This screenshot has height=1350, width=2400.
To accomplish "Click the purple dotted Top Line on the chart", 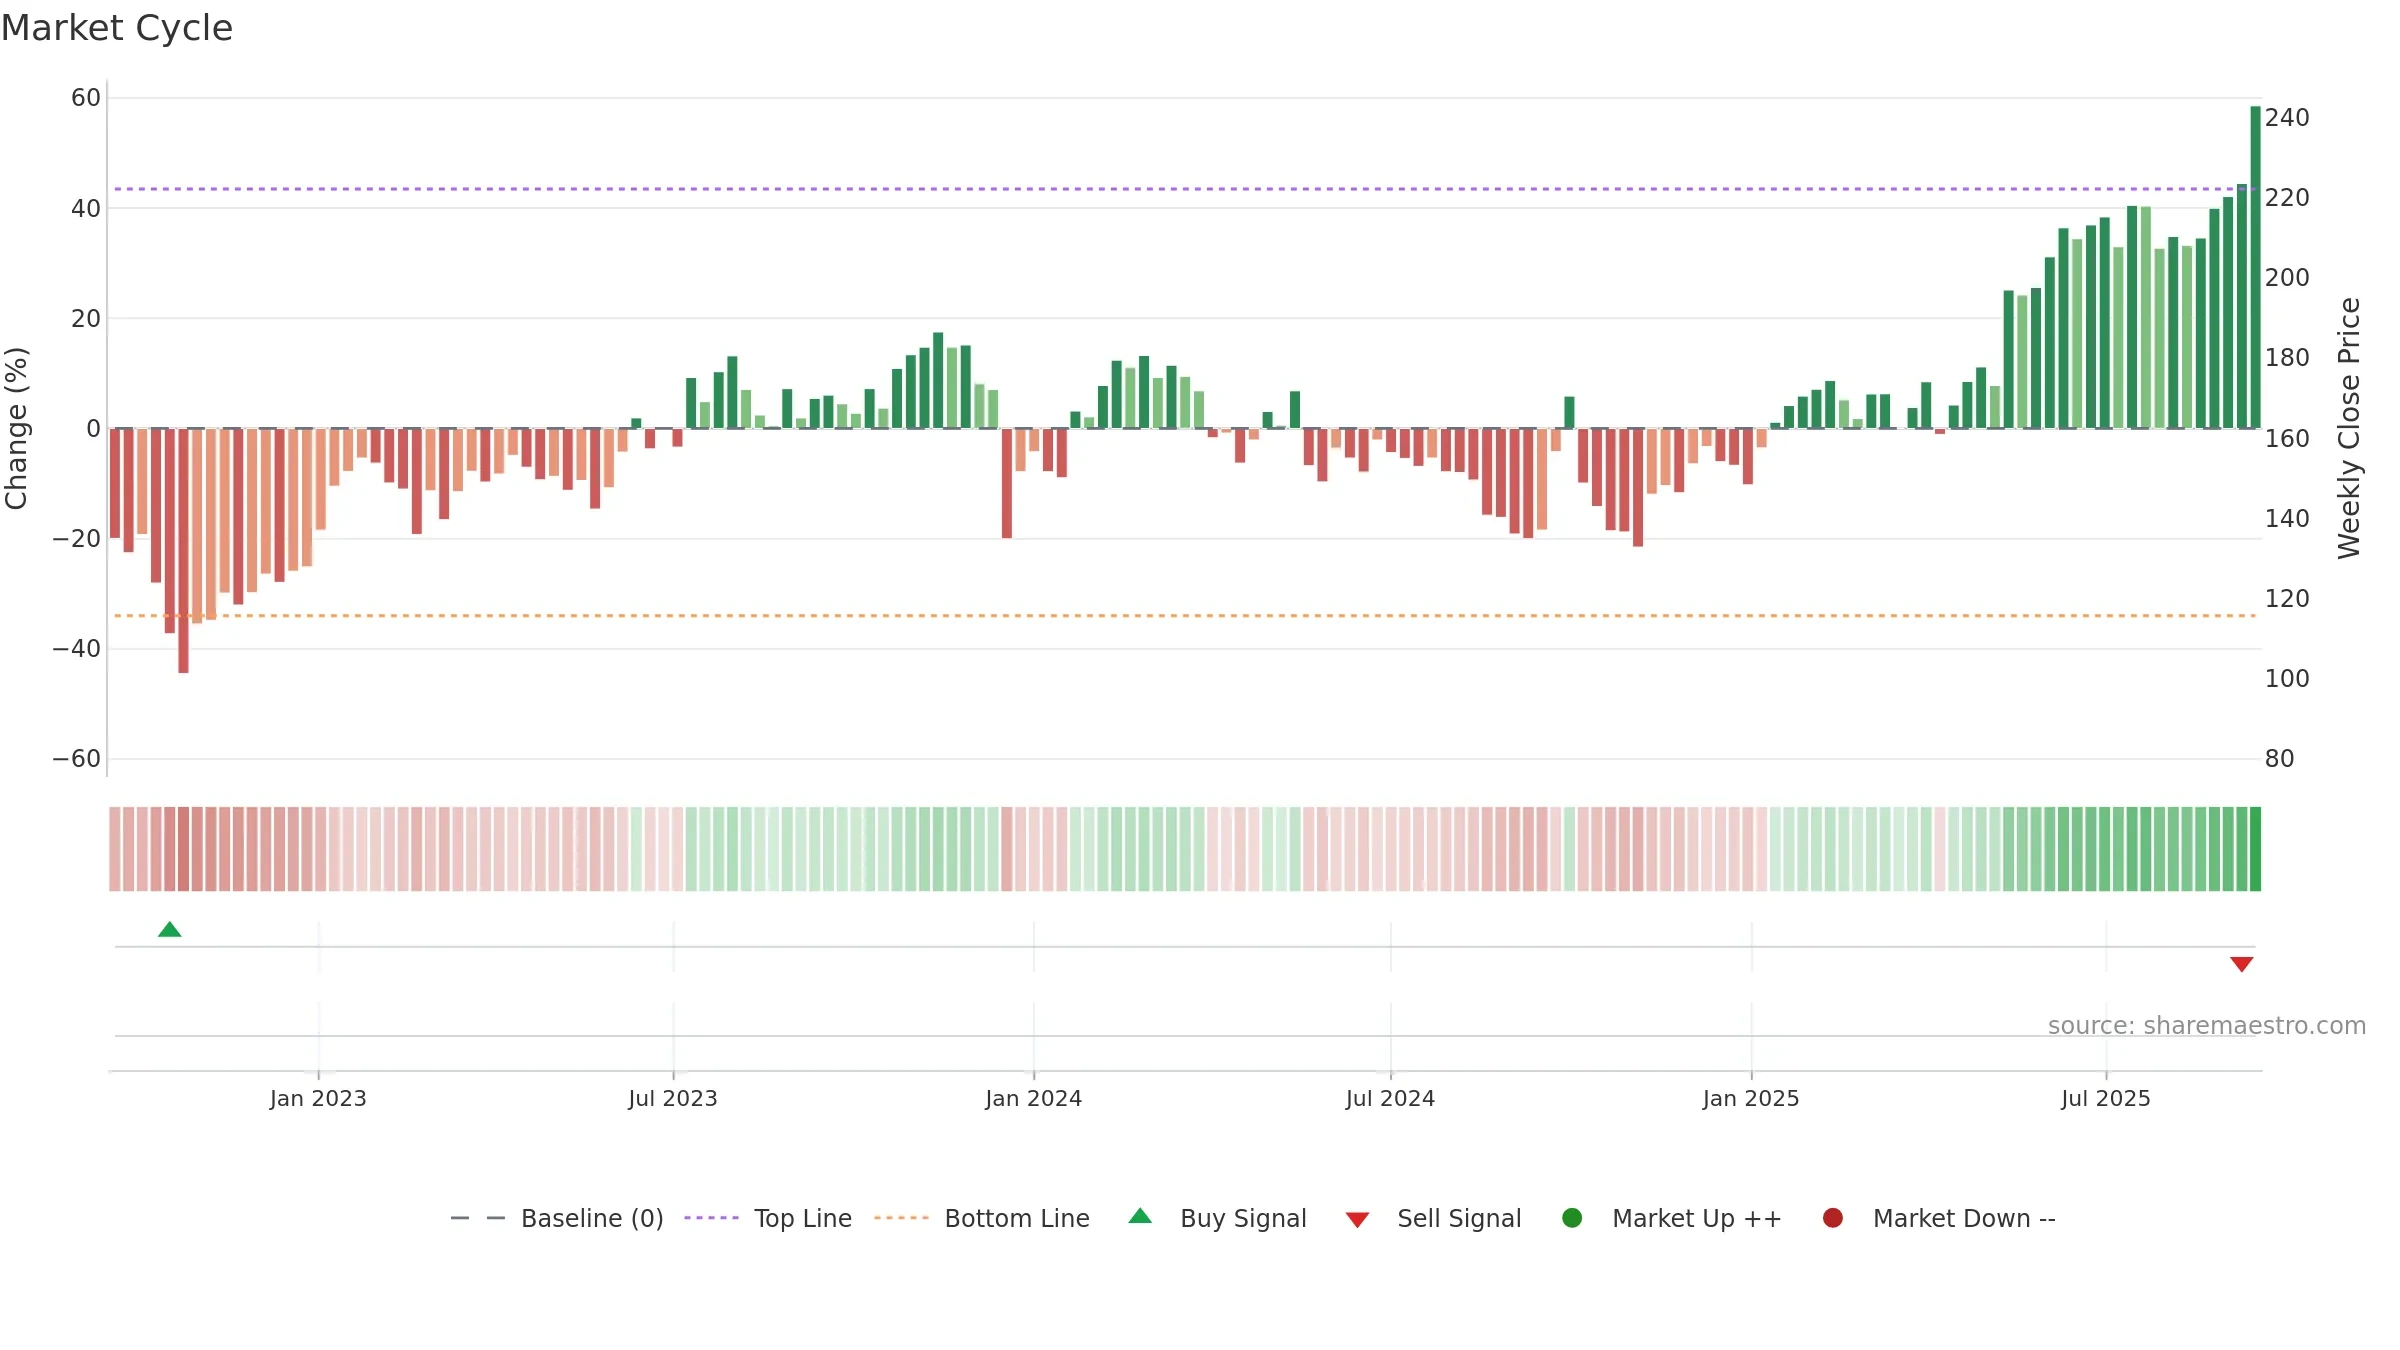I will coord(1185,189).
